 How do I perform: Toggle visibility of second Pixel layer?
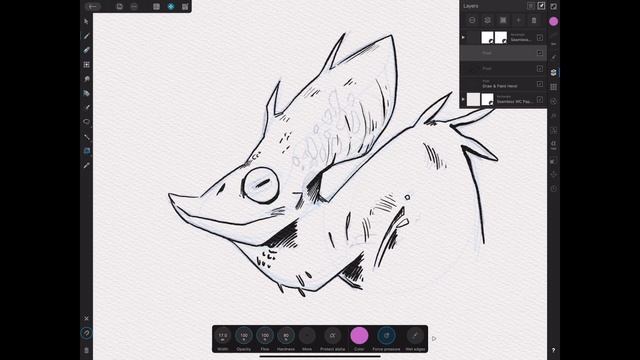click(540, 69)
